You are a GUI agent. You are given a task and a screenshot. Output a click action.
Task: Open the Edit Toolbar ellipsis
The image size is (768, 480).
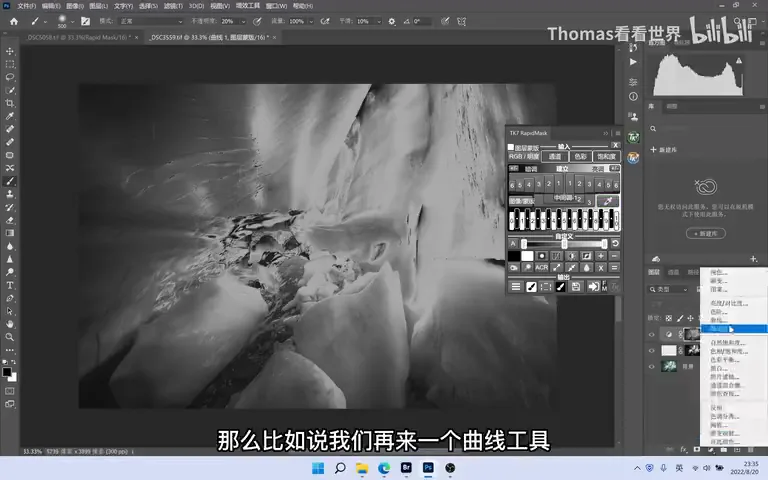[10, 350]
